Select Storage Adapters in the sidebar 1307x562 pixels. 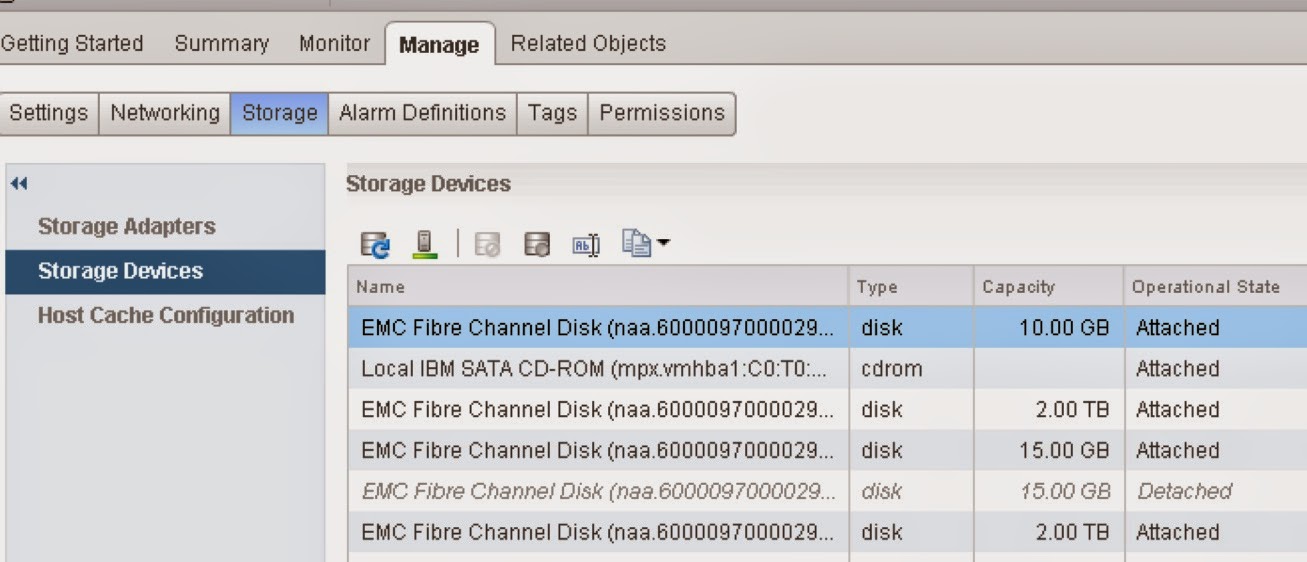pyautogui.click(x=165, y=227)
